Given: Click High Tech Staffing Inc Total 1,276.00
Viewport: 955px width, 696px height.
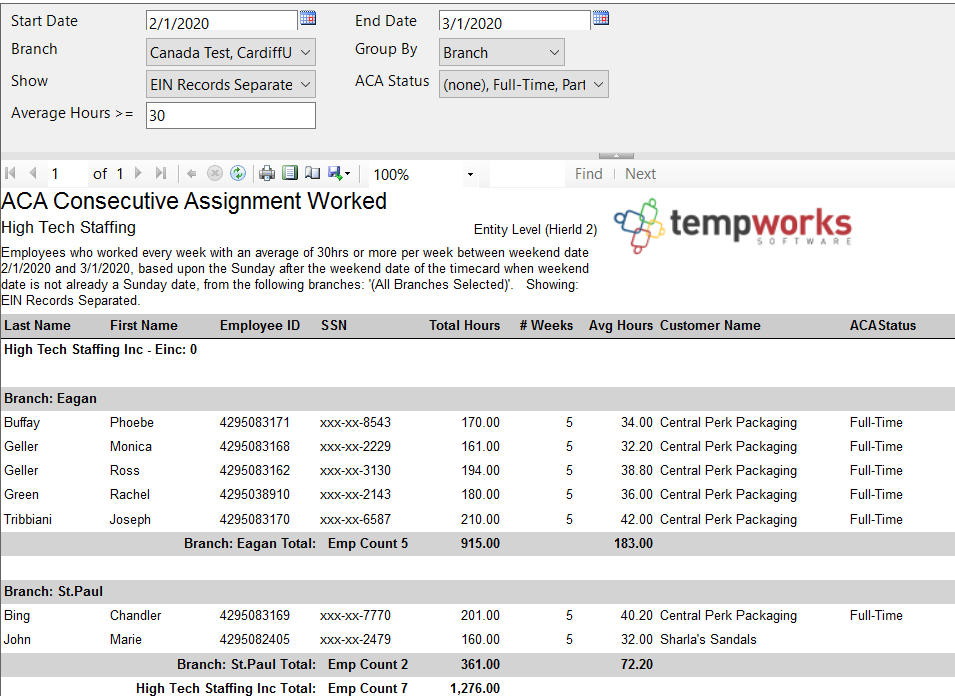Looking at the screenshot, I should click(x=475, y=689).
